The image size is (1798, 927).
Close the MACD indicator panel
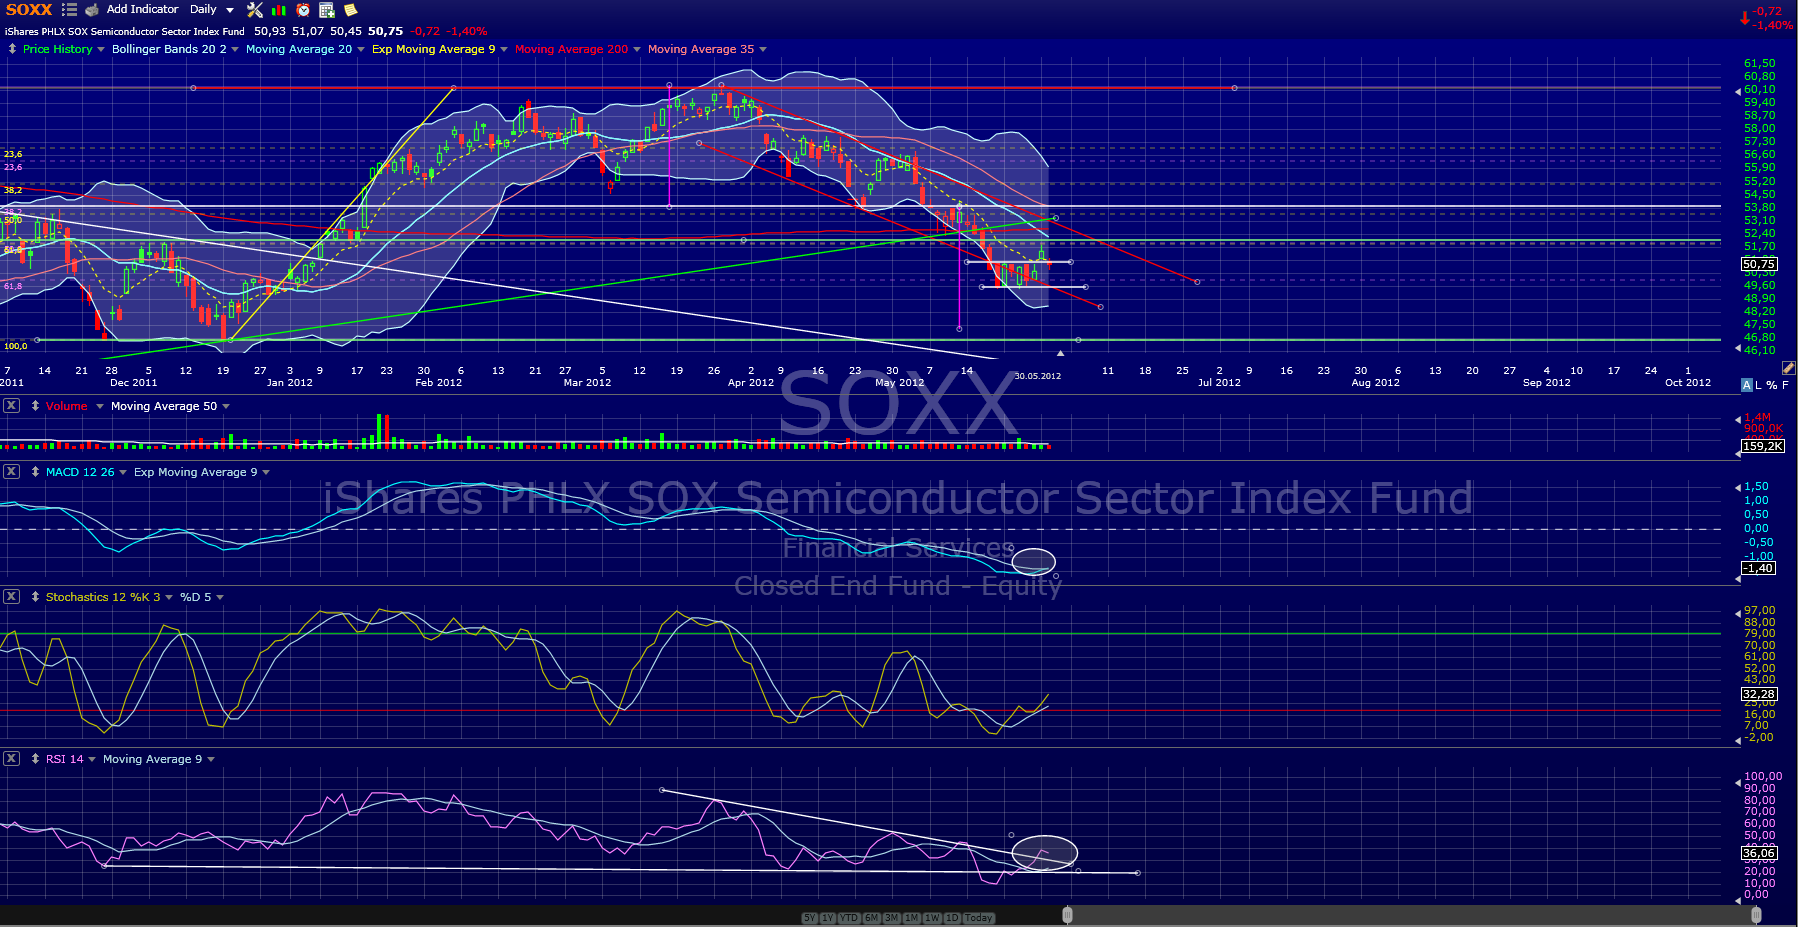click(11, 472)
